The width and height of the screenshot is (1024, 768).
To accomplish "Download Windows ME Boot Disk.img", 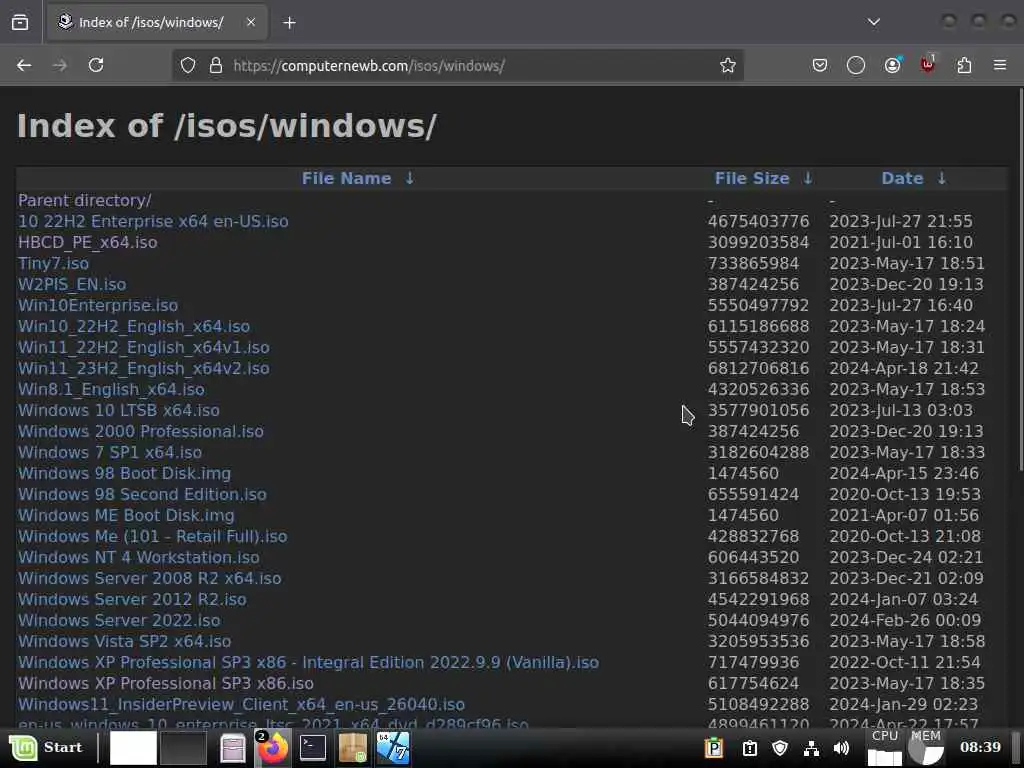I will point(126,515).
